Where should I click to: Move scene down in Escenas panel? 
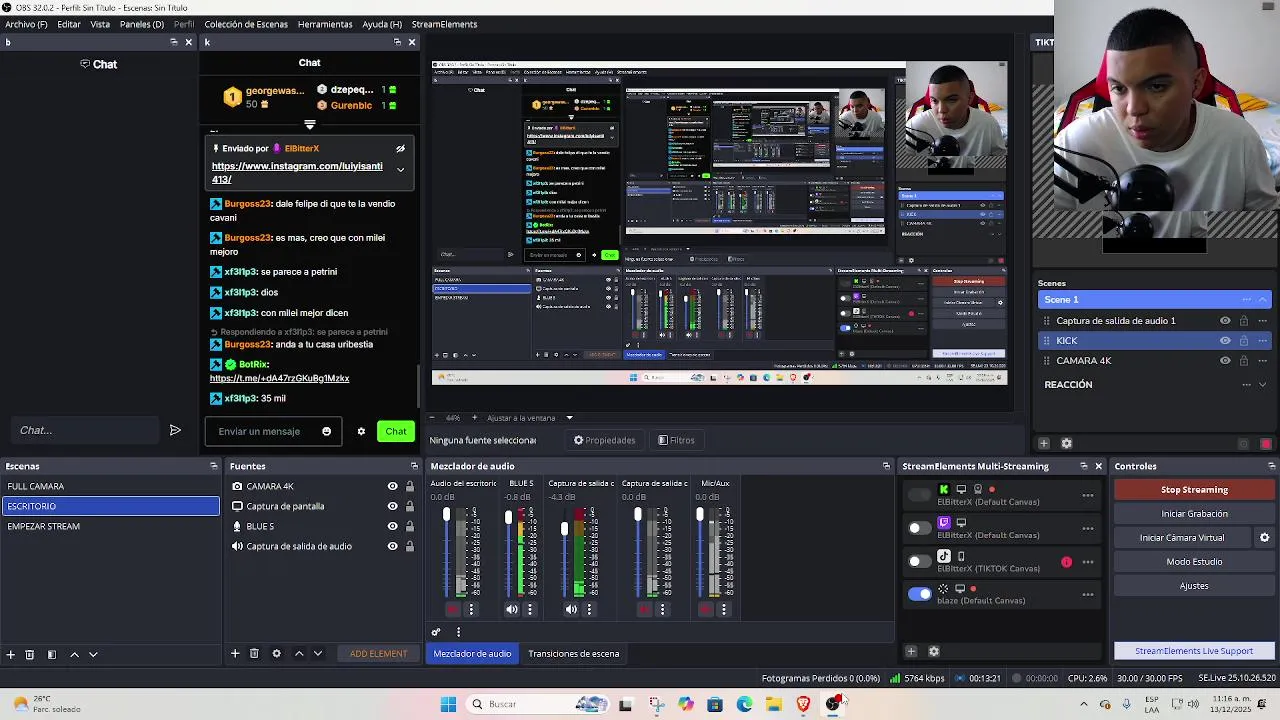pyautogui.click(x=93, y=654)
